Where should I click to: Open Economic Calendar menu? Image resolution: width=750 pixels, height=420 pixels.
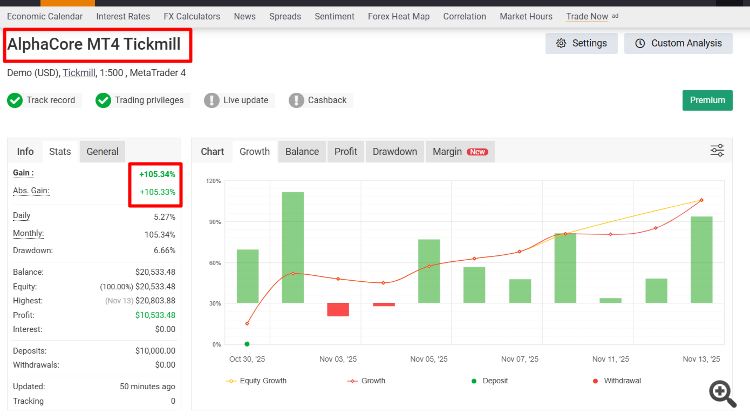pos(44,16)
